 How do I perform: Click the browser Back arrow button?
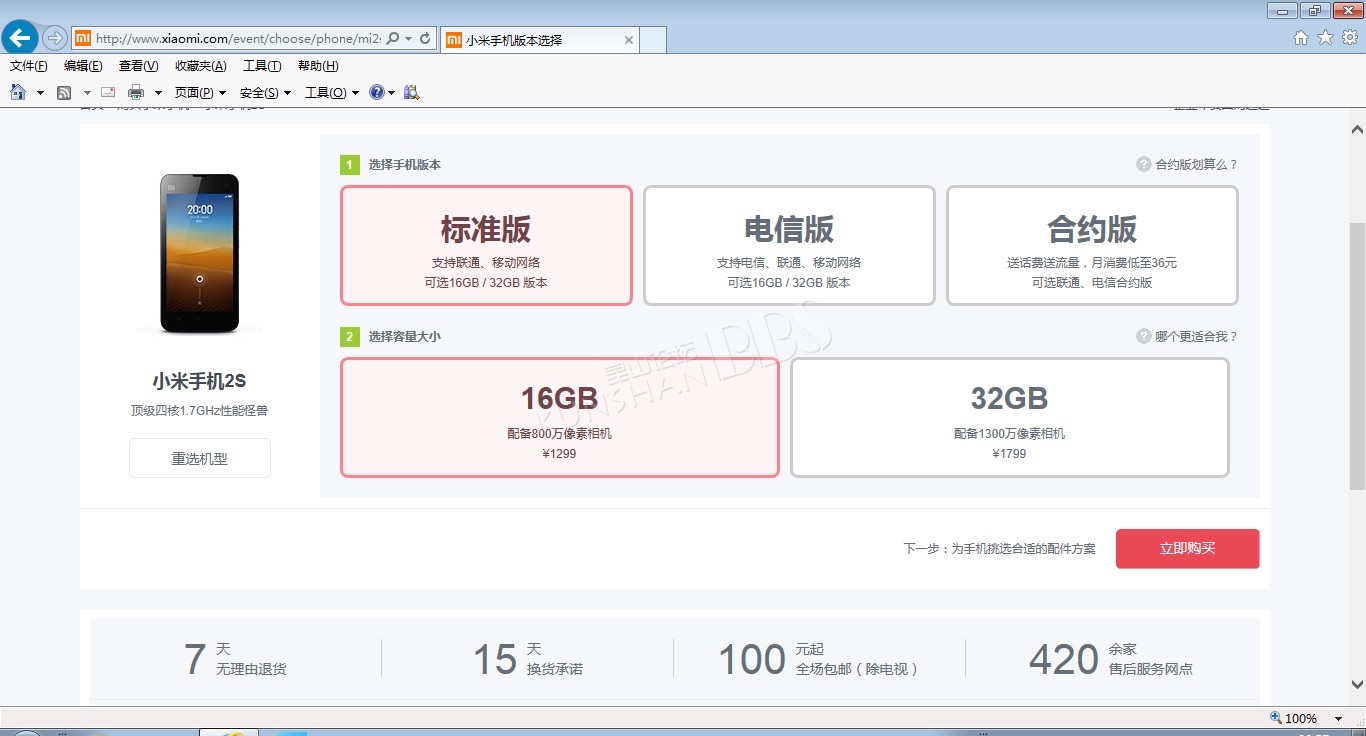pyautogui.click(x=20, y=38)
